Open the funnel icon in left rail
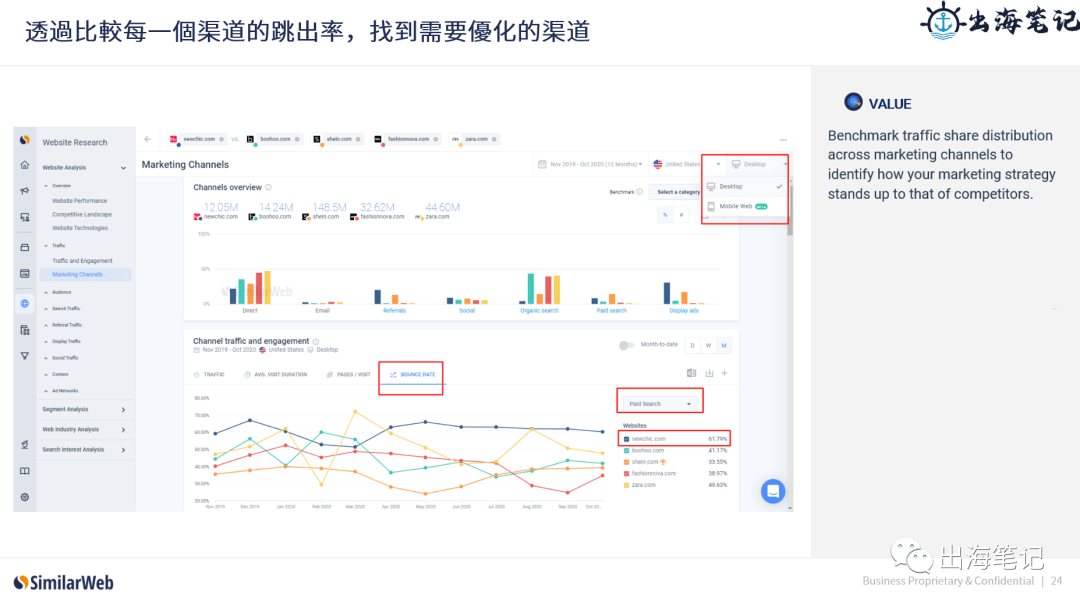This screenshot has height=605, width=1080. (x=25, y=356)
